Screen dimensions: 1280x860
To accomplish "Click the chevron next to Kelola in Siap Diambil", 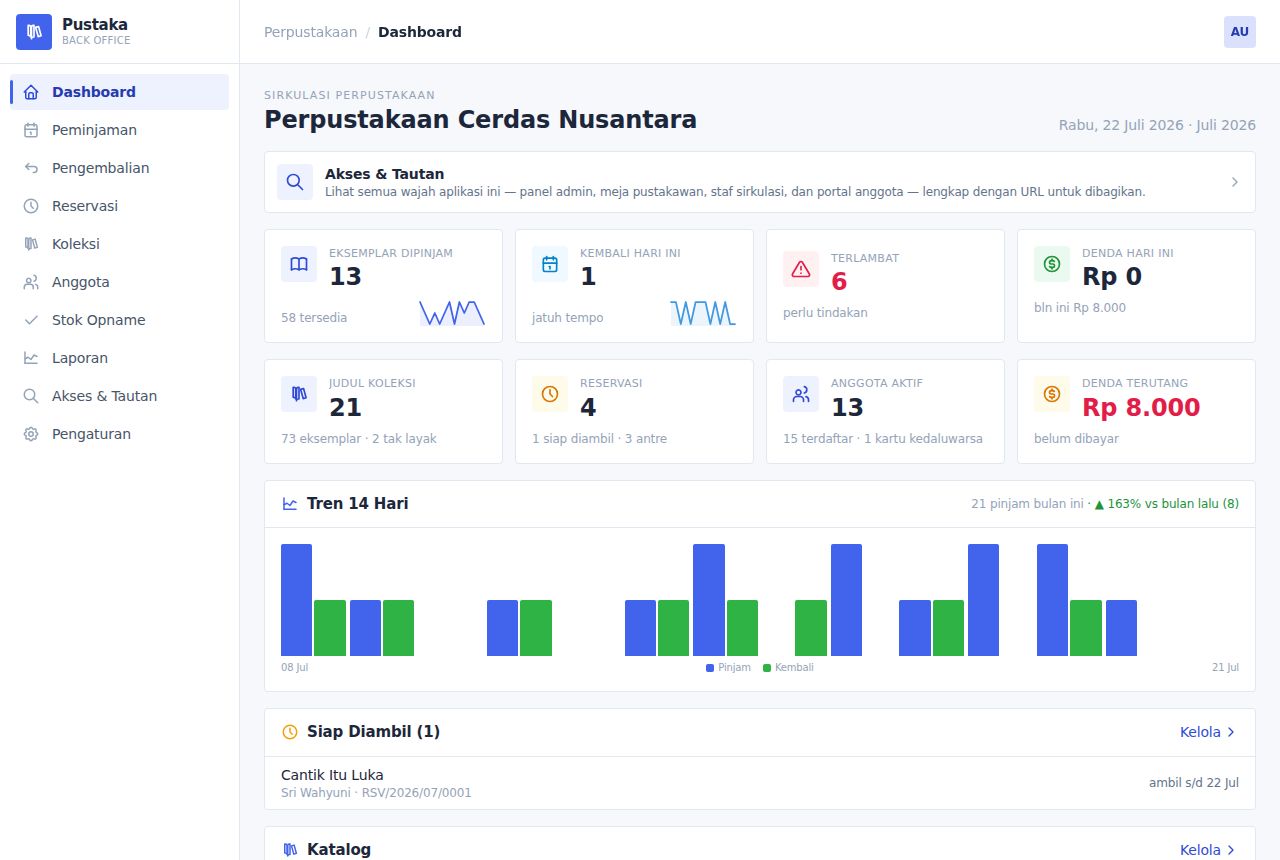I will pyautogui.click(x=1231, y=732).
